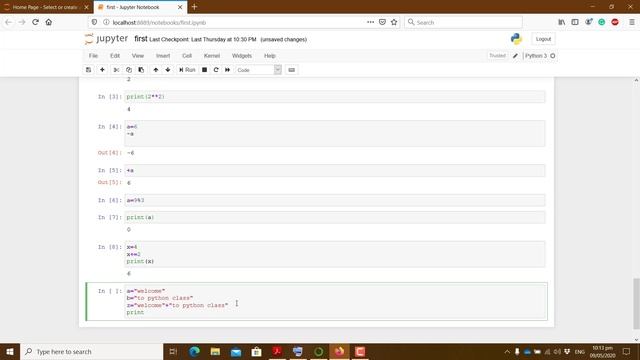The width and height of the screenshot is (640, 360).
Task: Click the cell In [3] print(2**2) code
Action: click(x=335, y=97)
